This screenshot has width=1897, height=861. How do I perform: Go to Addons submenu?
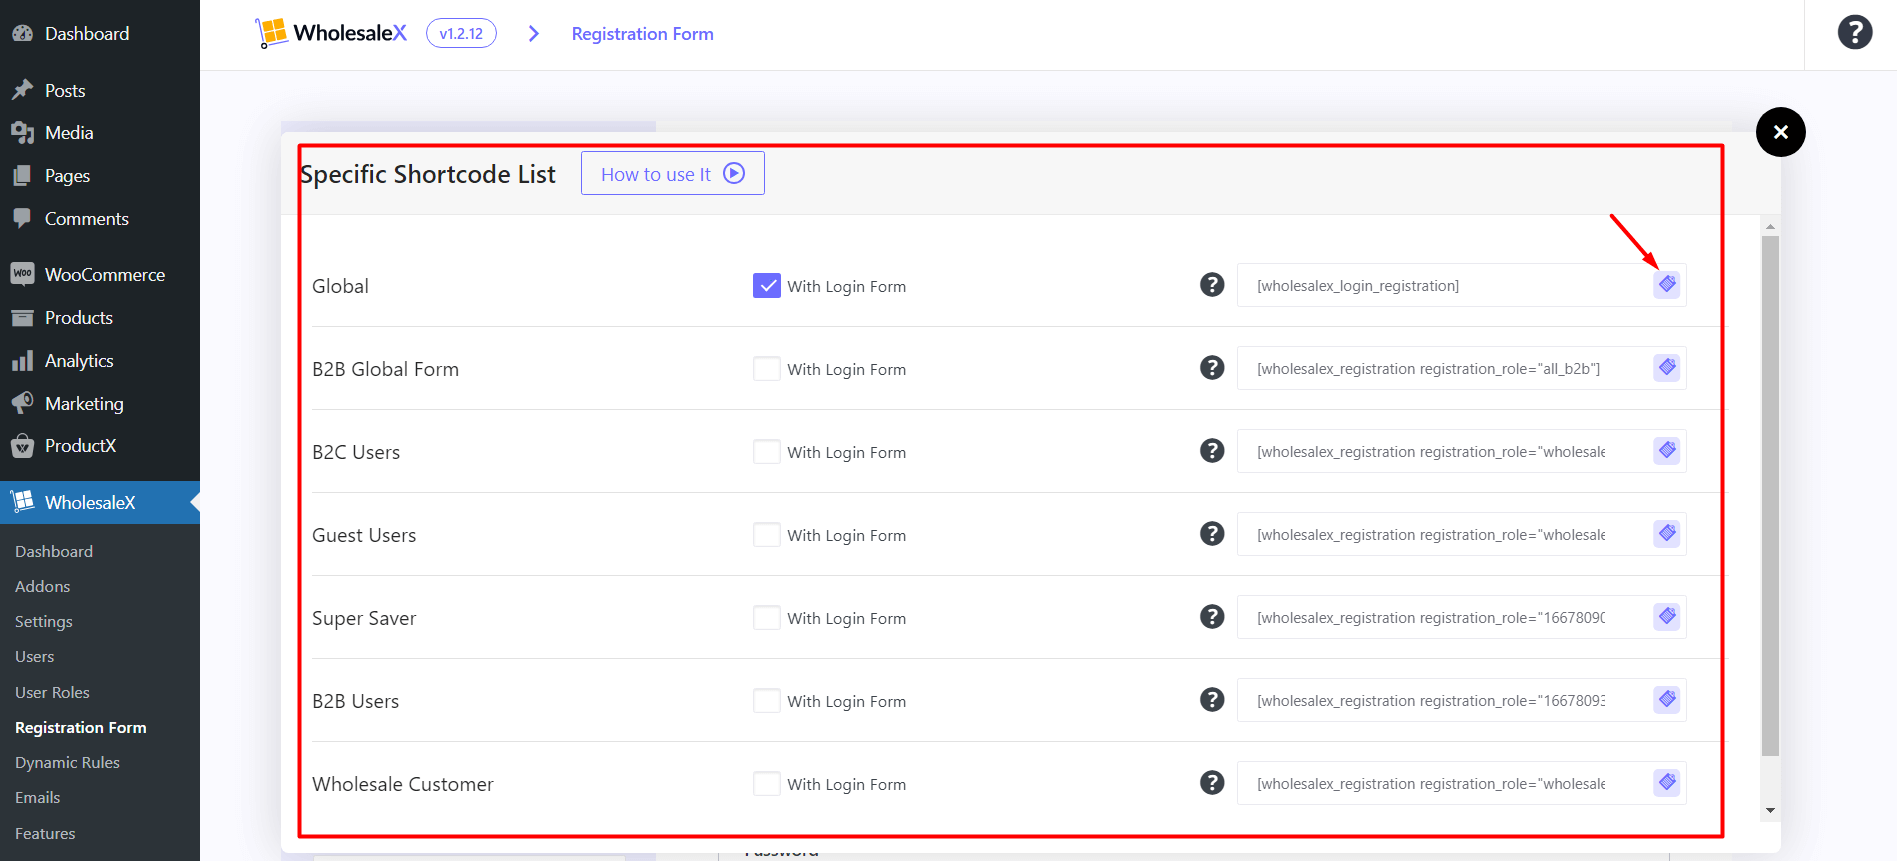[x=43, y=586]
